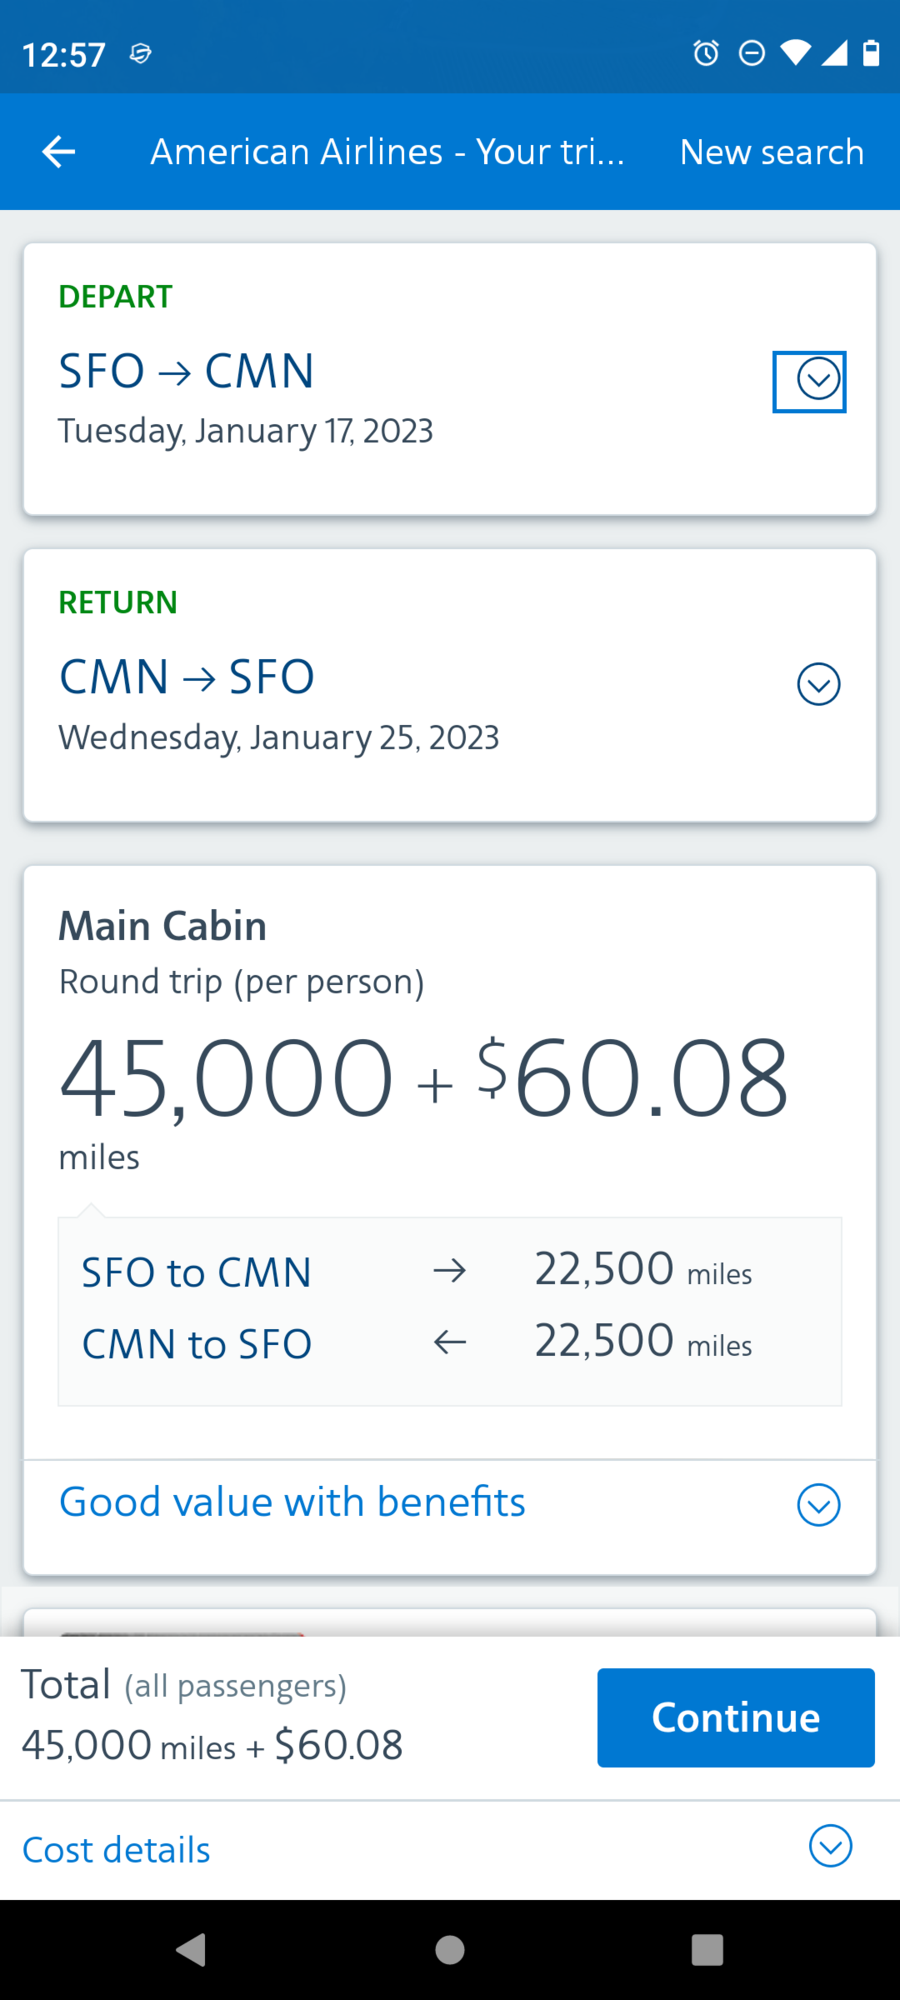This screenshot has width=900, height=2000.
Task: Open Cost details chevron
Action: (830, 1846)
